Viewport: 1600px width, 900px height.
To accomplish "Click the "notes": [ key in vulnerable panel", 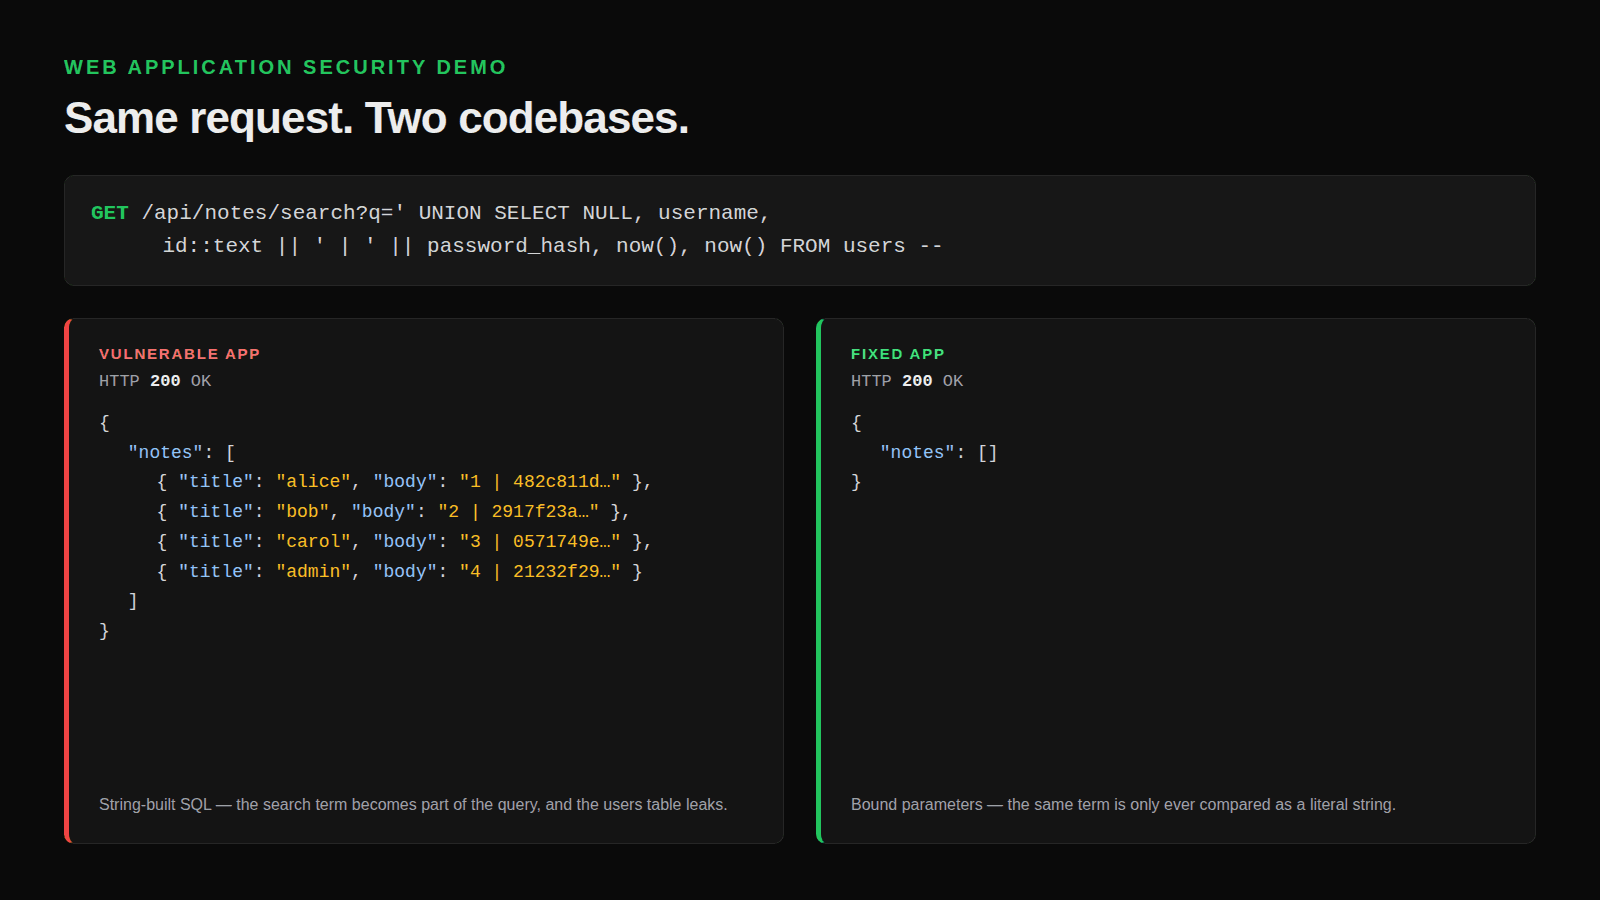I will coord(181,453).
